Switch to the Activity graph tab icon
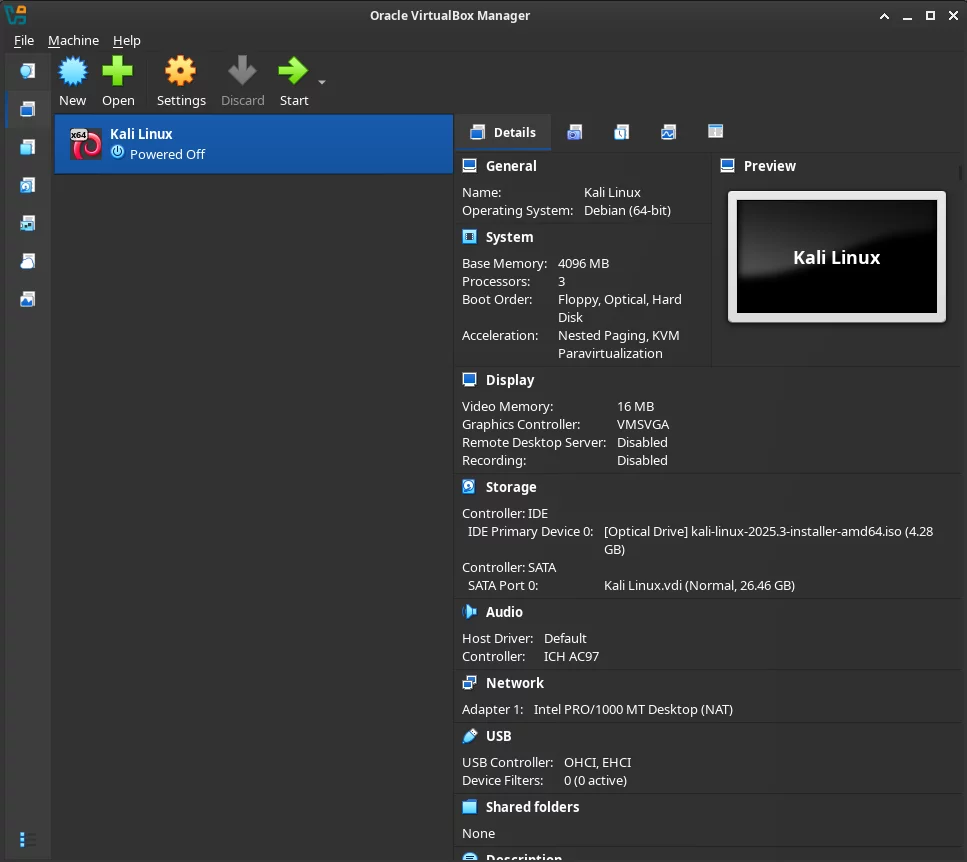 (x=668, y=132)
